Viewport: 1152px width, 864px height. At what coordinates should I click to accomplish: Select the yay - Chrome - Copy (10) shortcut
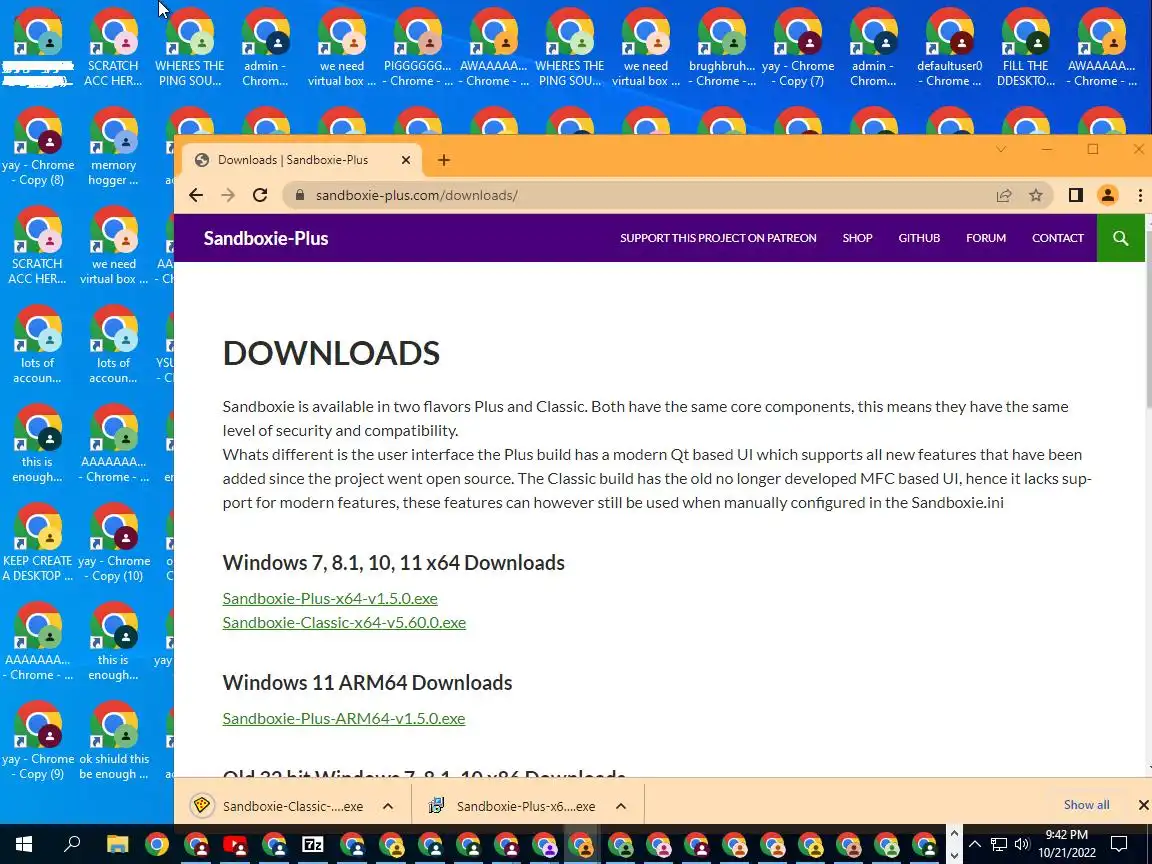pos(114,543)
